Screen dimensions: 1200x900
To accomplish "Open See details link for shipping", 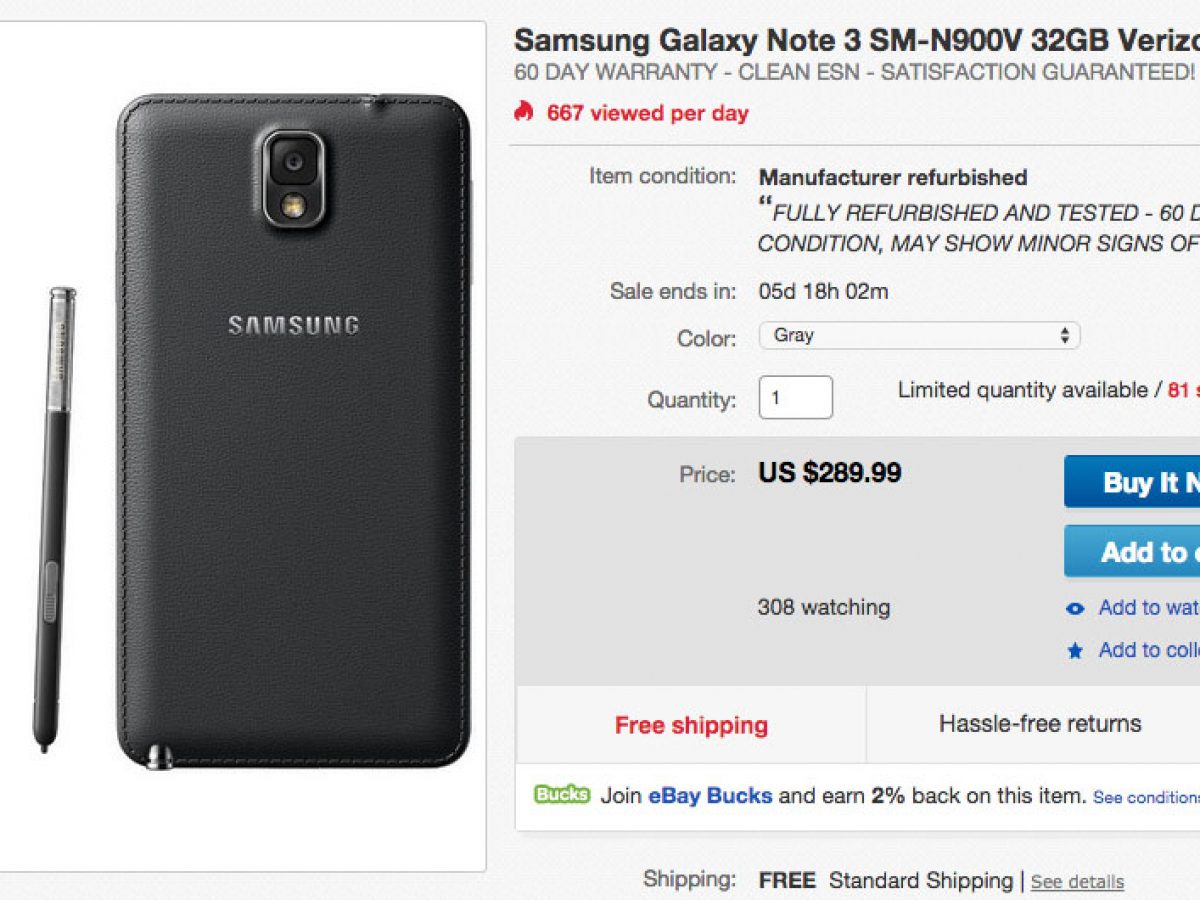I will tap(1077, 882).
